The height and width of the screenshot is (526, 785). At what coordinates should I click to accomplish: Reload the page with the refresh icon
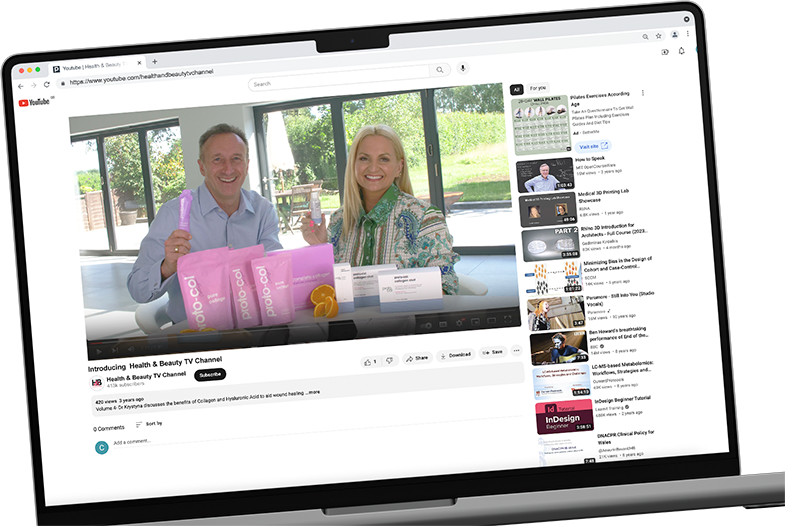[47, 85]
